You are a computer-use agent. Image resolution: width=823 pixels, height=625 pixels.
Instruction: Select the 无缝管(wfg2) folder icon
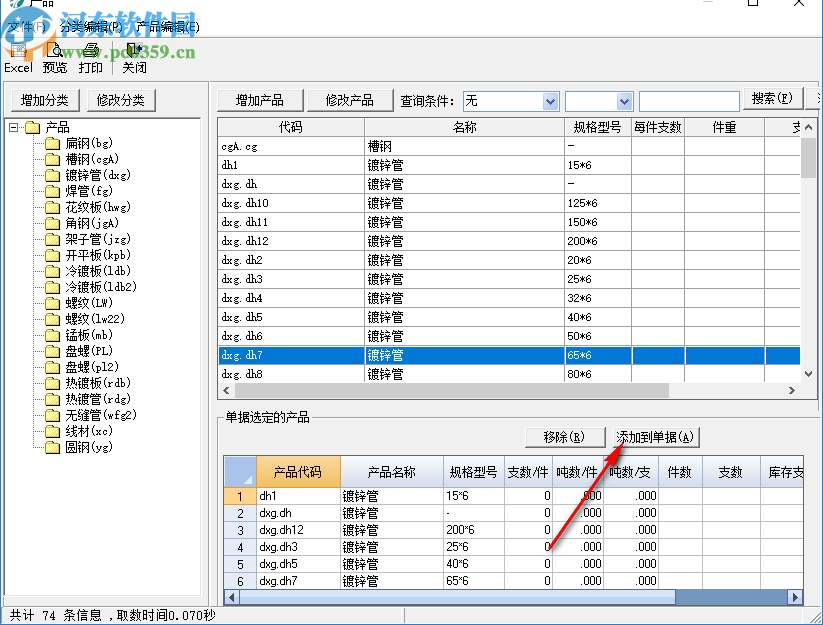pyautogui.click(x=55, y=414)
